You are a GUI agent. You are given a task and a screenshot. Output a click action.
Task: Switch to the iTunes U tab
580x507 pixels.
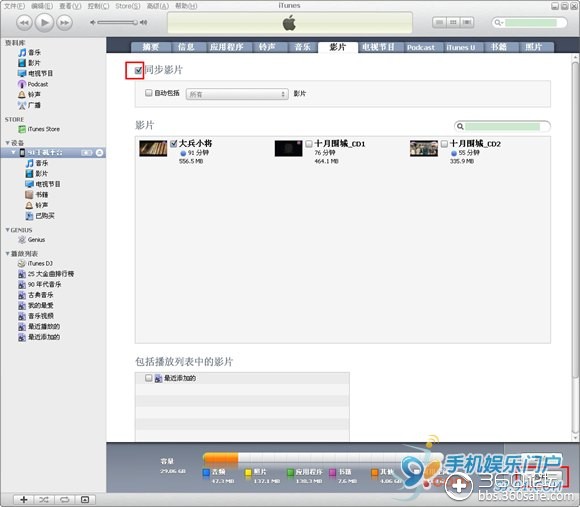461,47
